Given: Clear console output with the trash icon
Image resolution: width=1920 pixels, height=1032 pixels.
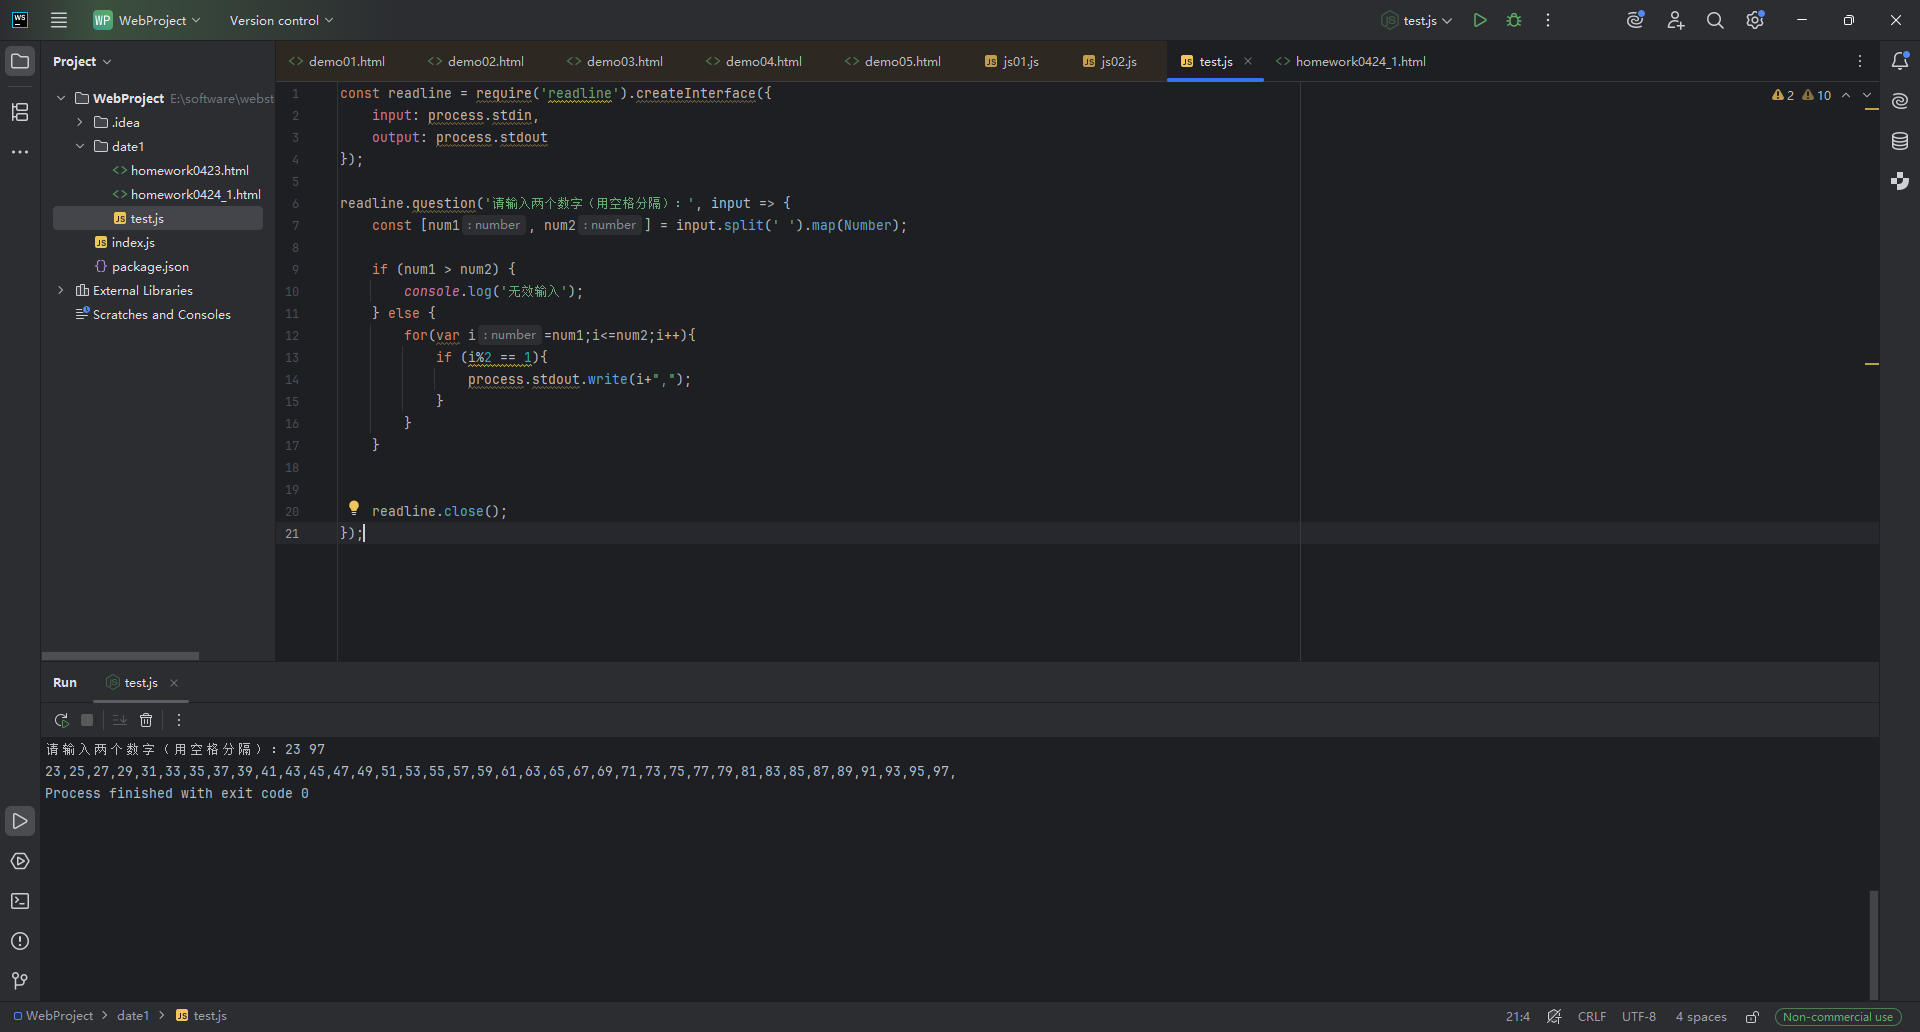Looking at the screenshot, I should 146,720.
